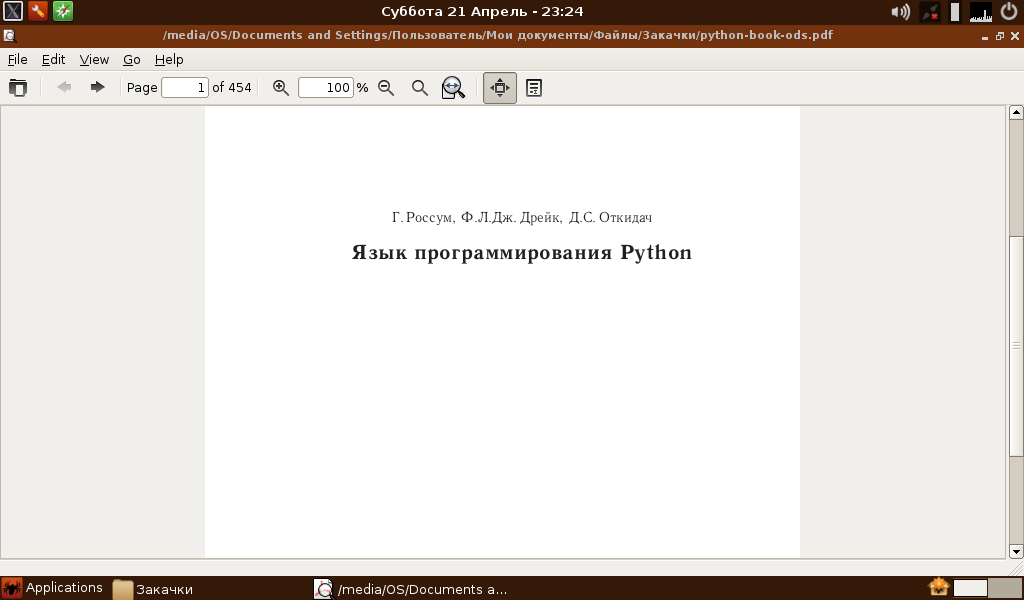1024x600 pixels.
Task: Click the zoom percentage field showing 100
Action: pyautogui.click(x=326, y=87)
